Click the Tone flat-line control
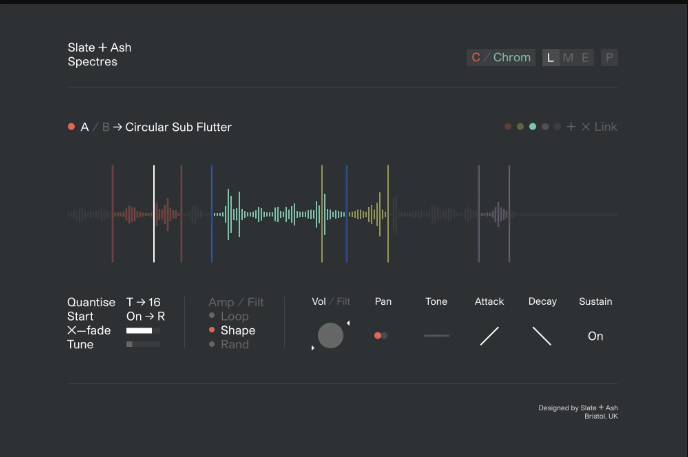This screenshot has width=688, height=457. point(436,336)
